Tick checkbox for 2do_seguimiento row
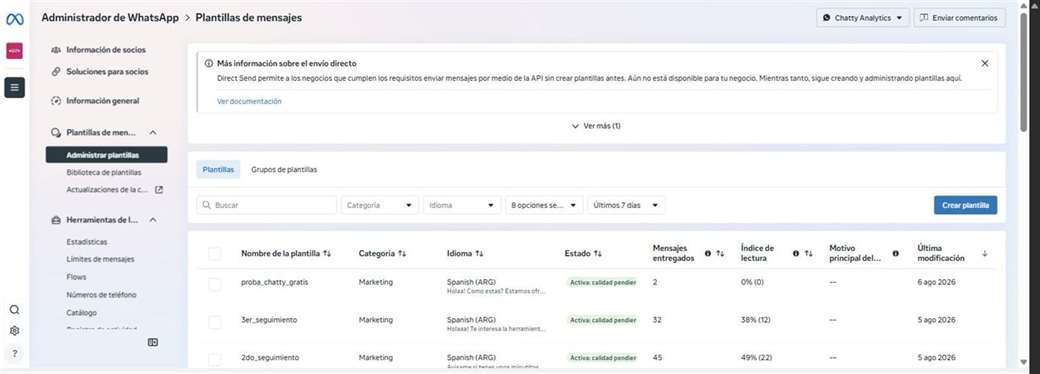This screenshot has height=374, width=1040. point(214,359)
